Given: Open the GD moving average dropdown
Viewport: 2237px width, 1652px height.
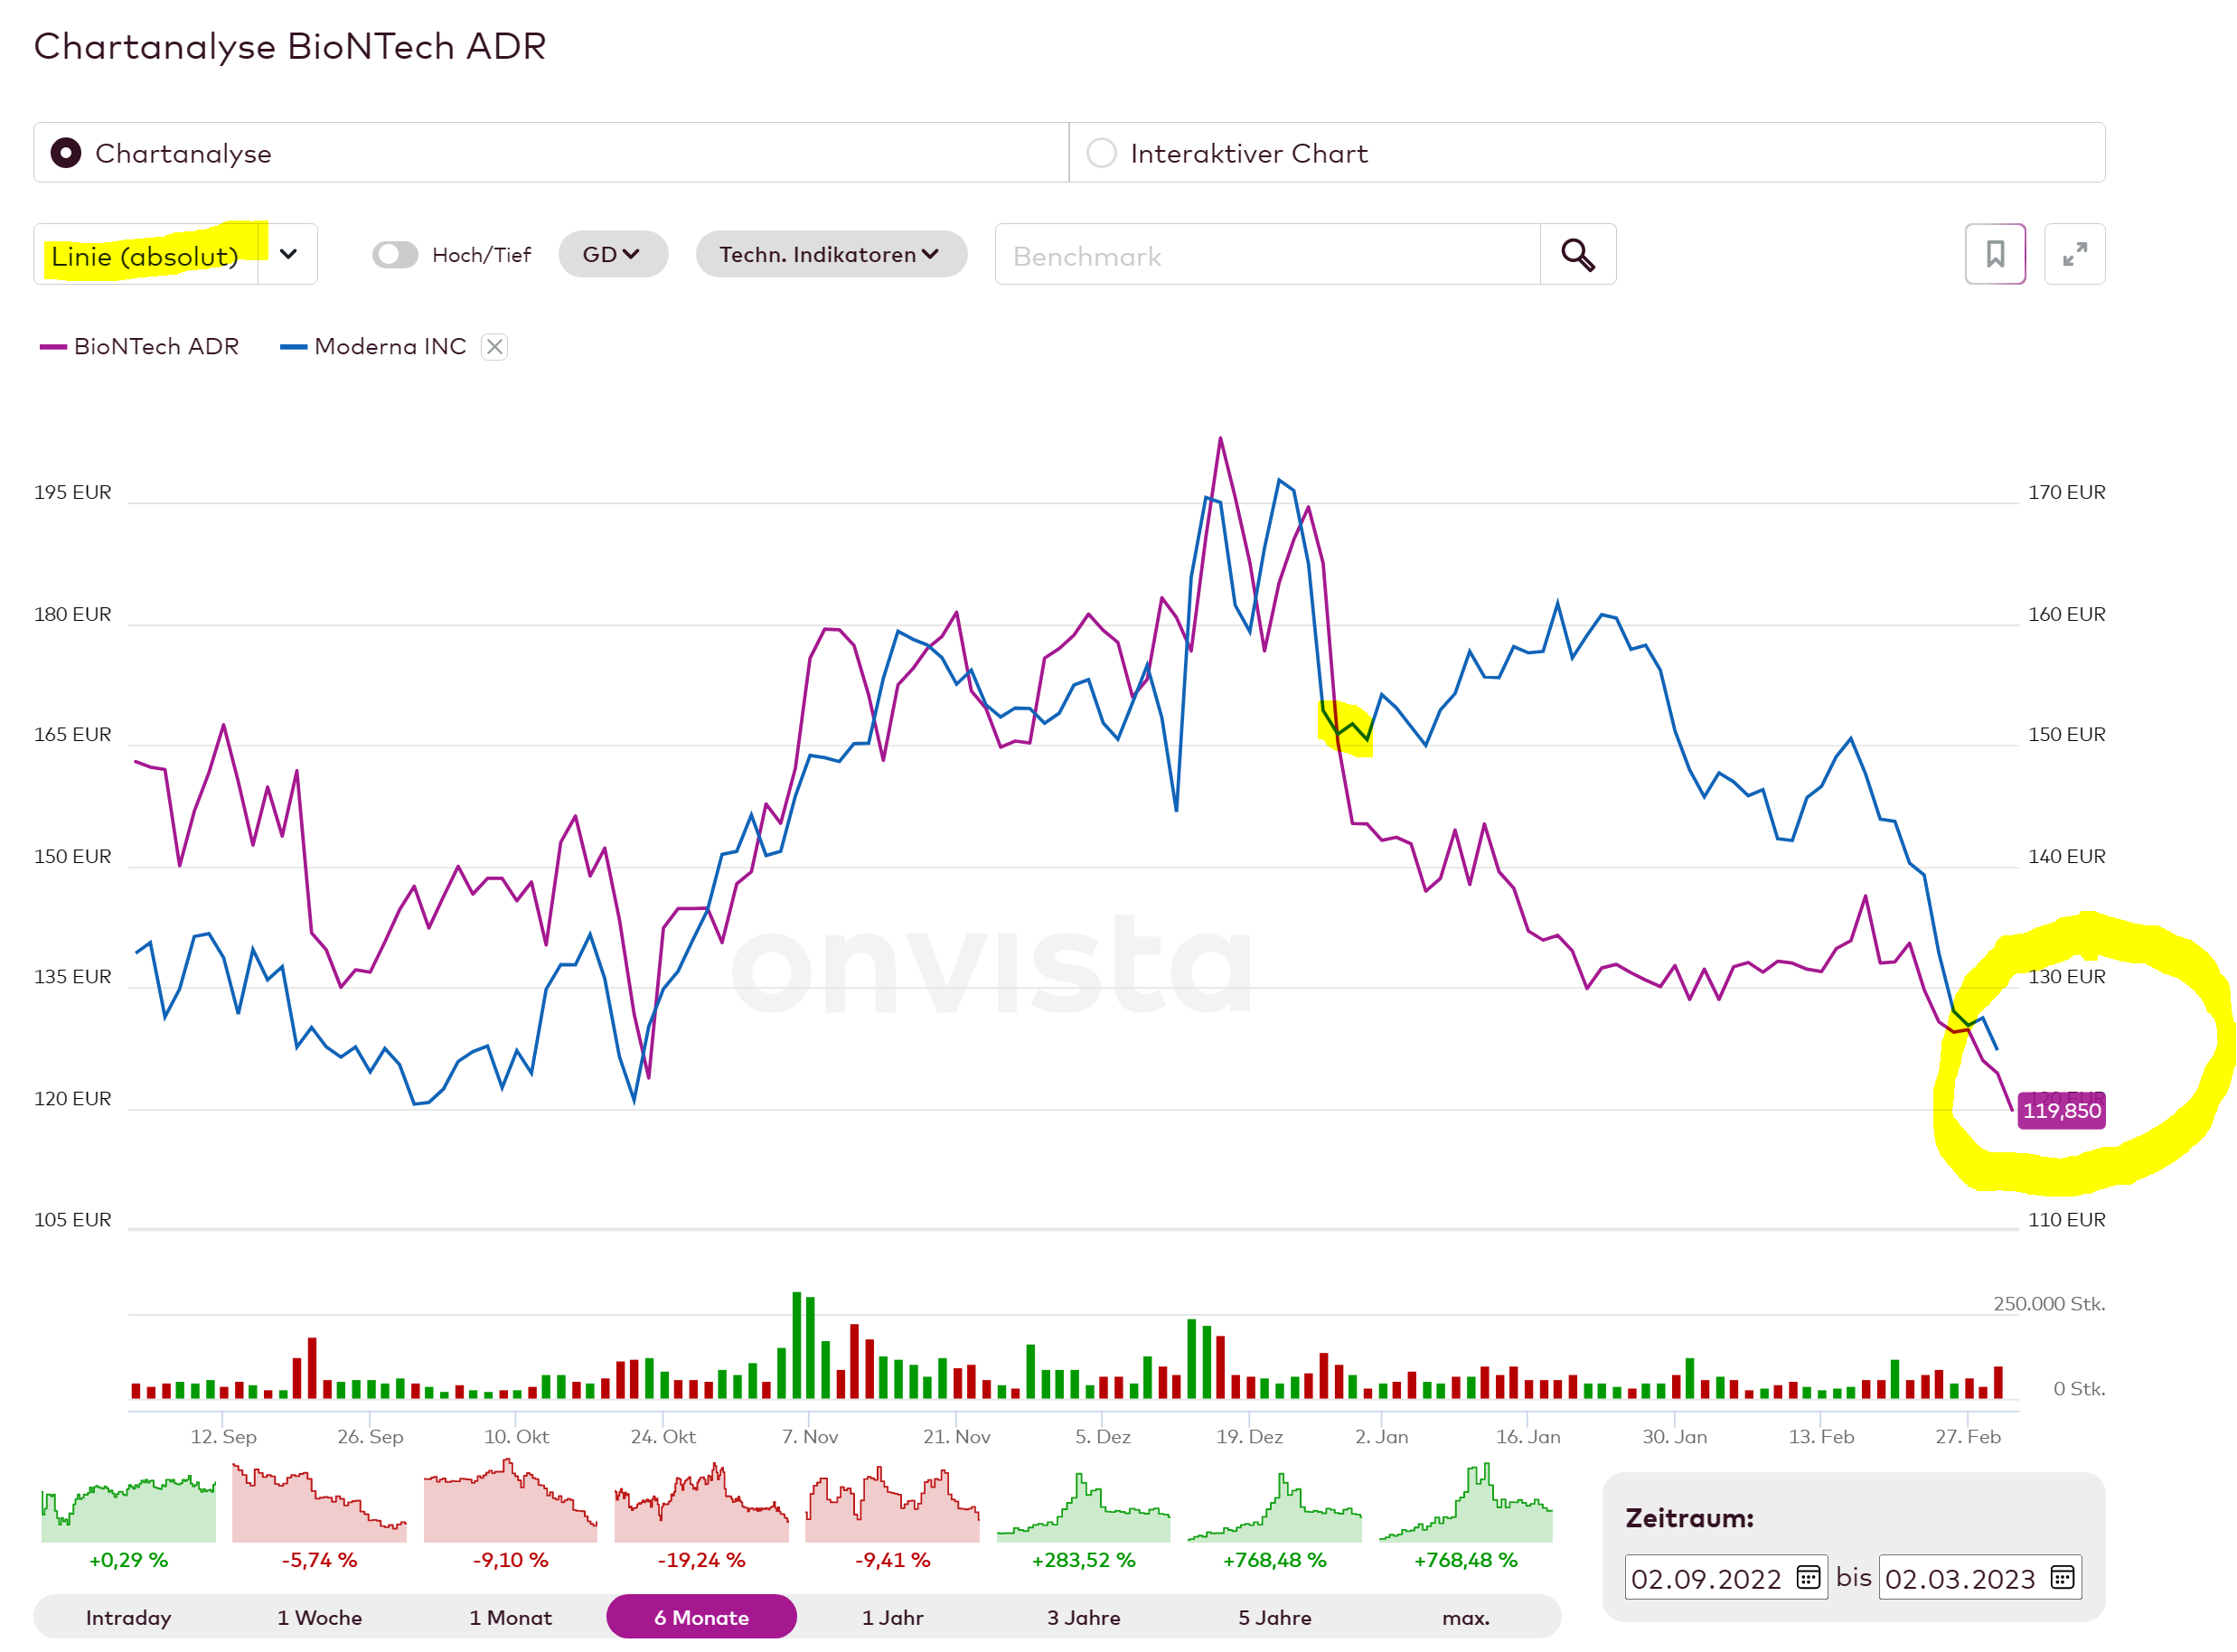Looking at the screenshot, I should [613, 255].
